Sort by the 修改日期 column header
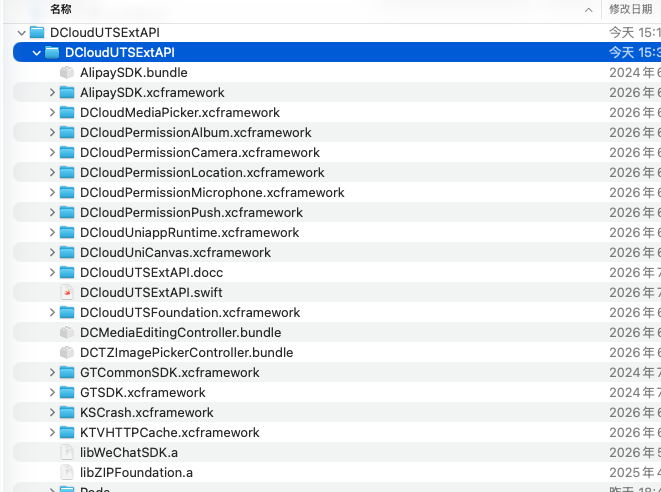The height and width of the screenshot is (492, 661). click(631, 9)
